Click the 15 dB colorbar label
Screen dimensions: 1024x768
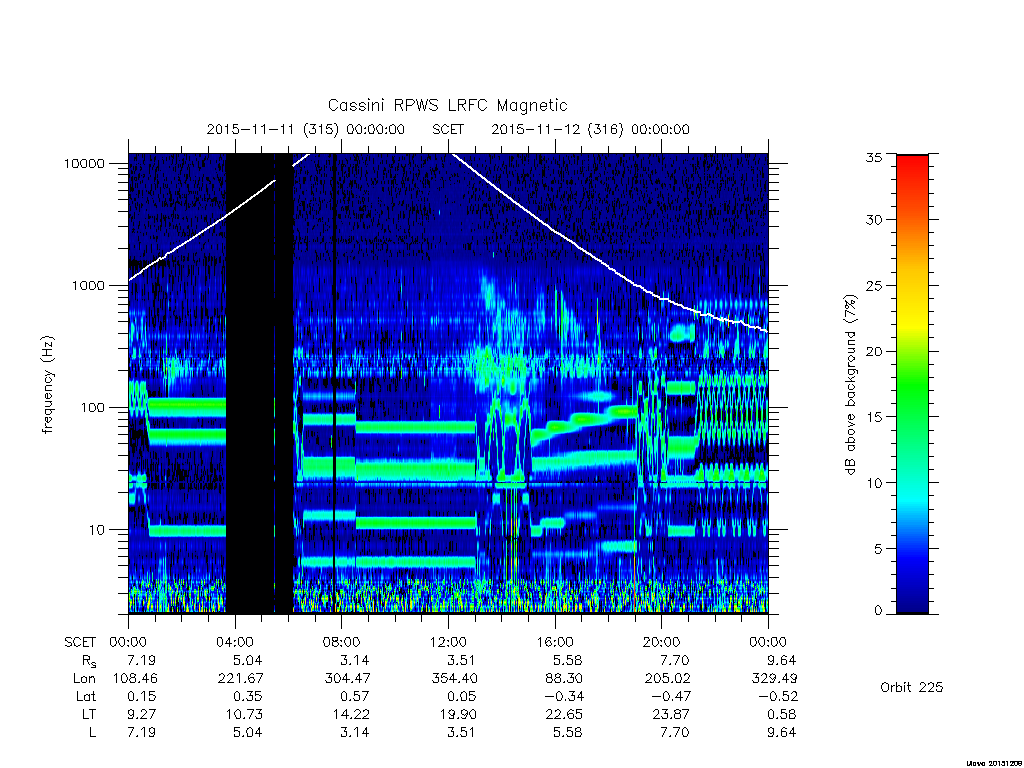[x=874, y=417]
